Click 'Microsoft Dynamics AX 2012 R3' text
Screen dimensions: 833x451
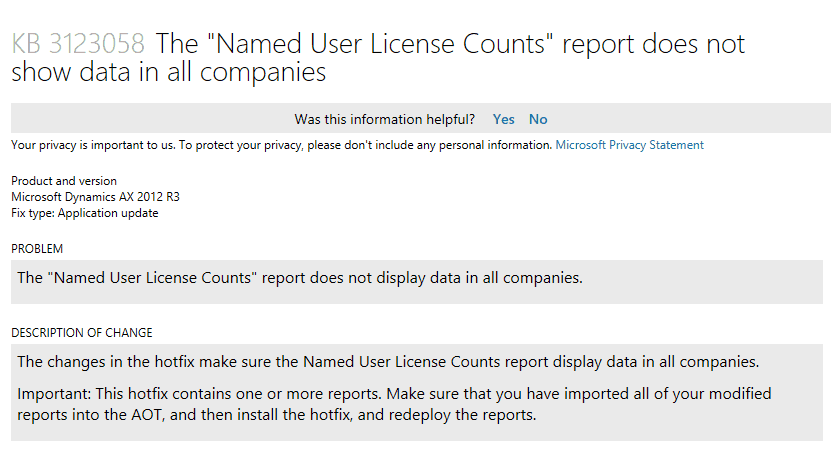96,197
